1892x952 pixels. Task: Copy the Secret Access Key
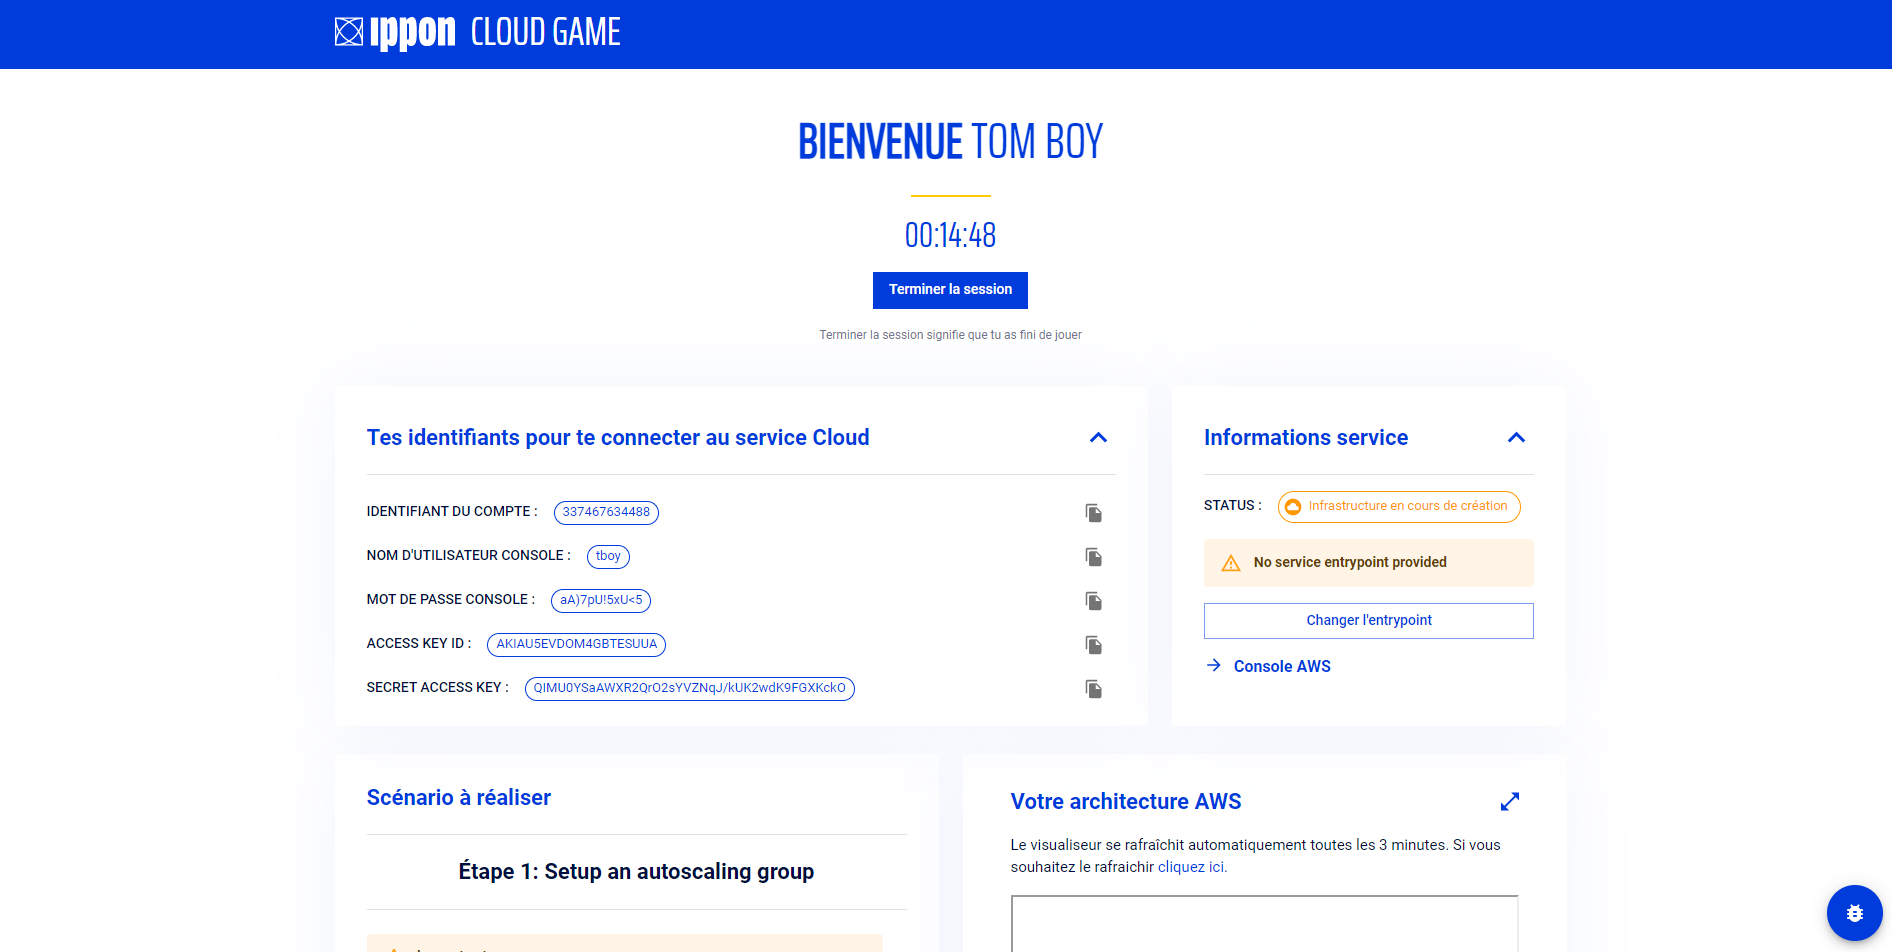point(1094,689)
